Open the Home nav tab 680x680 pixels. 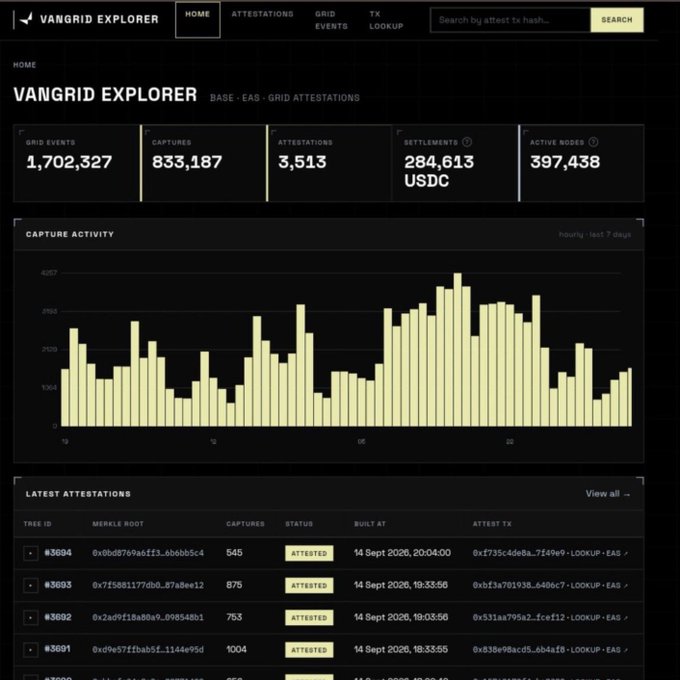click(198, 20)
